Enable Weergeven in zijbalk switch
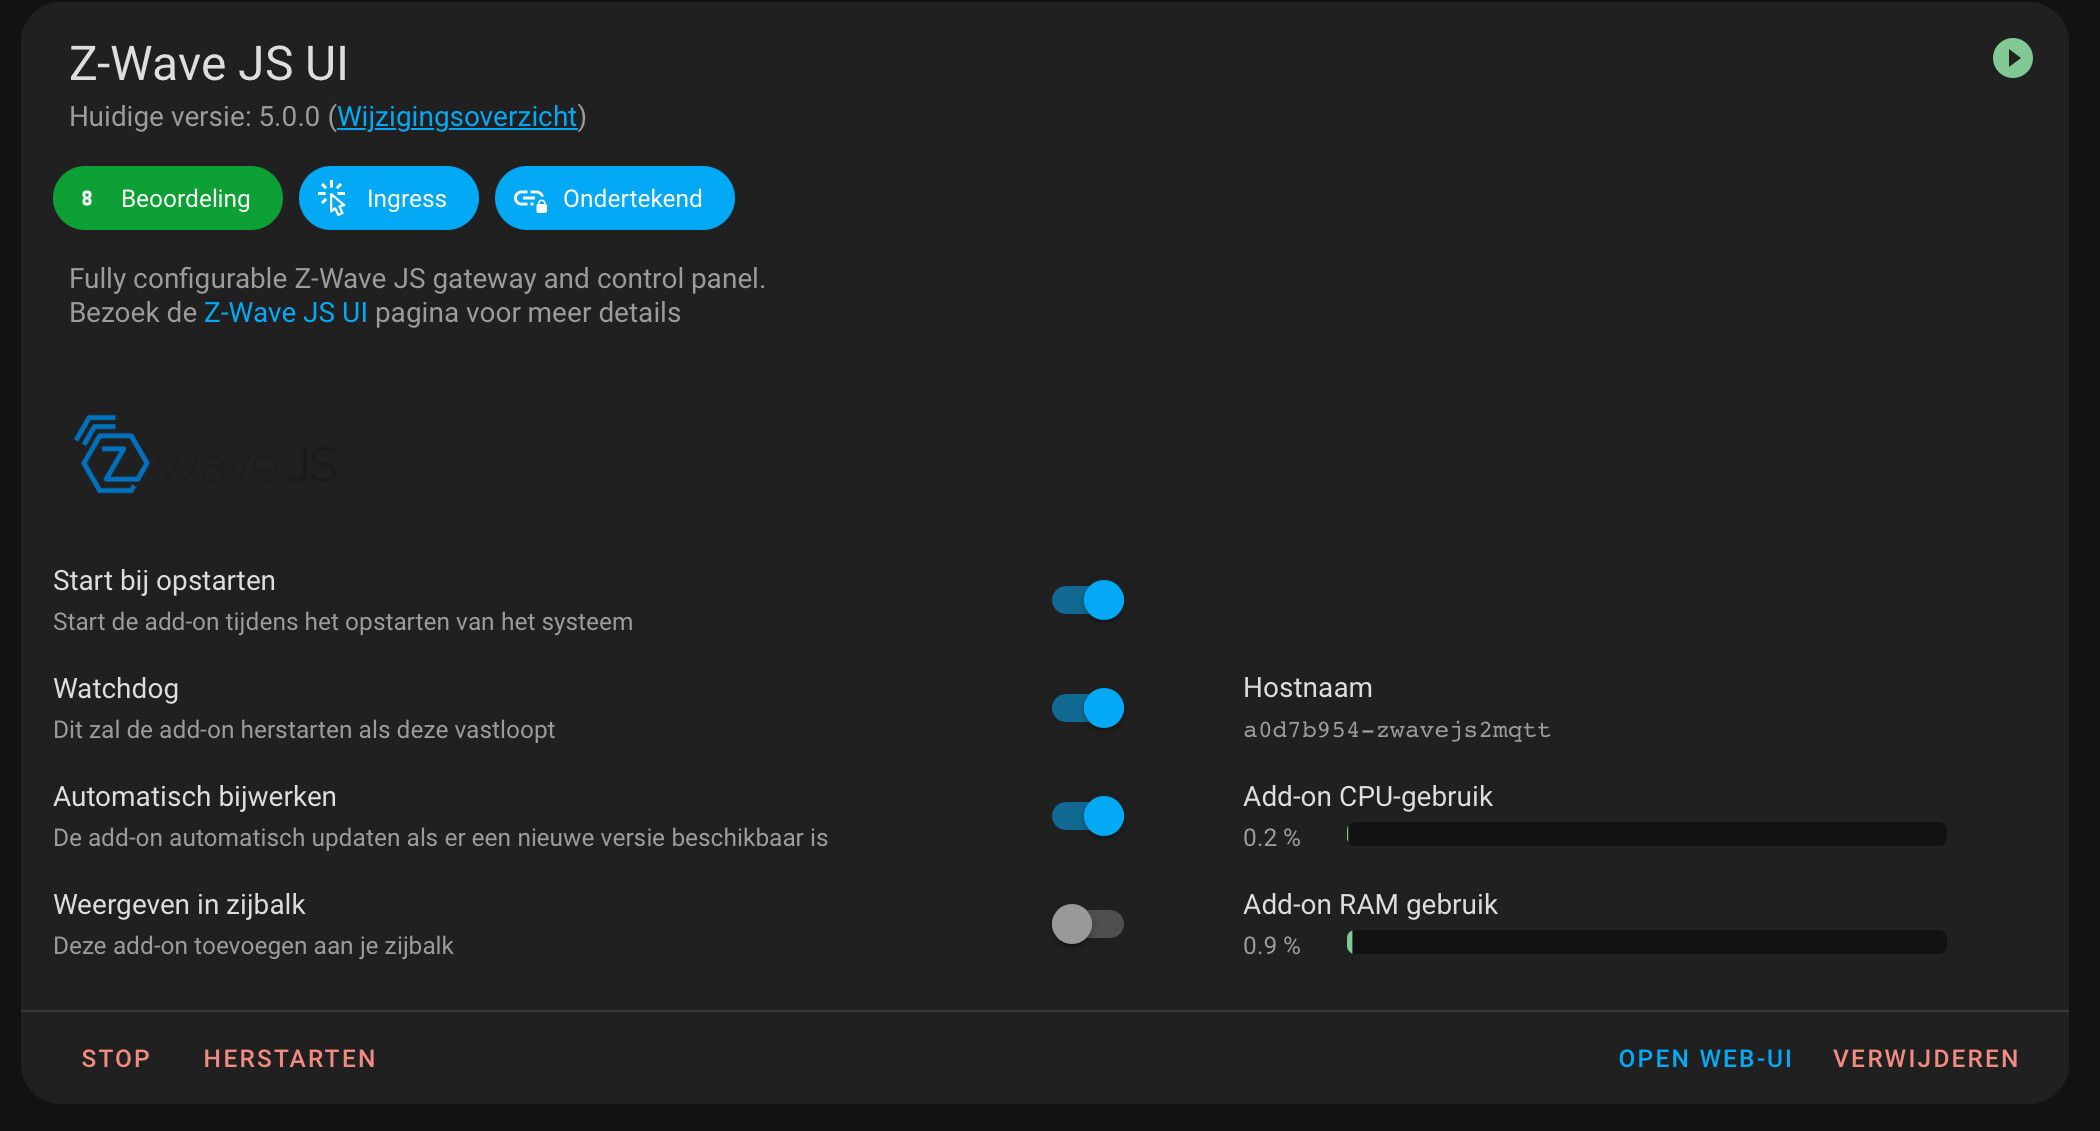 point(1088,924)
